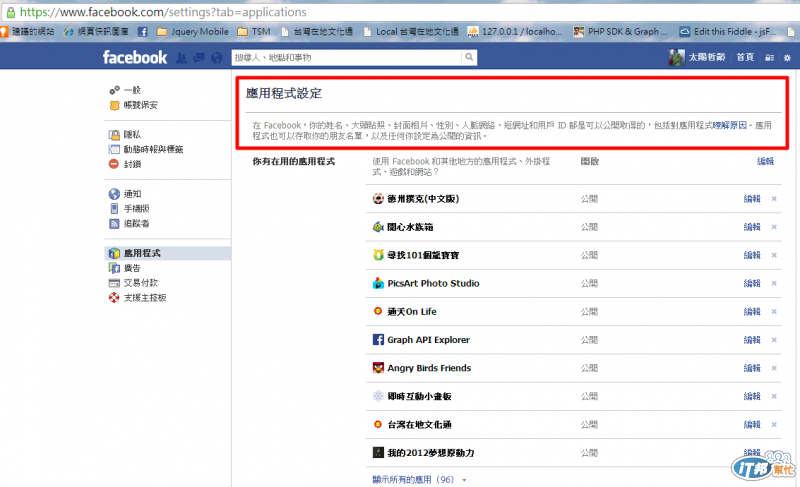Click the HTTPS padlock icon

pos(11,12)
